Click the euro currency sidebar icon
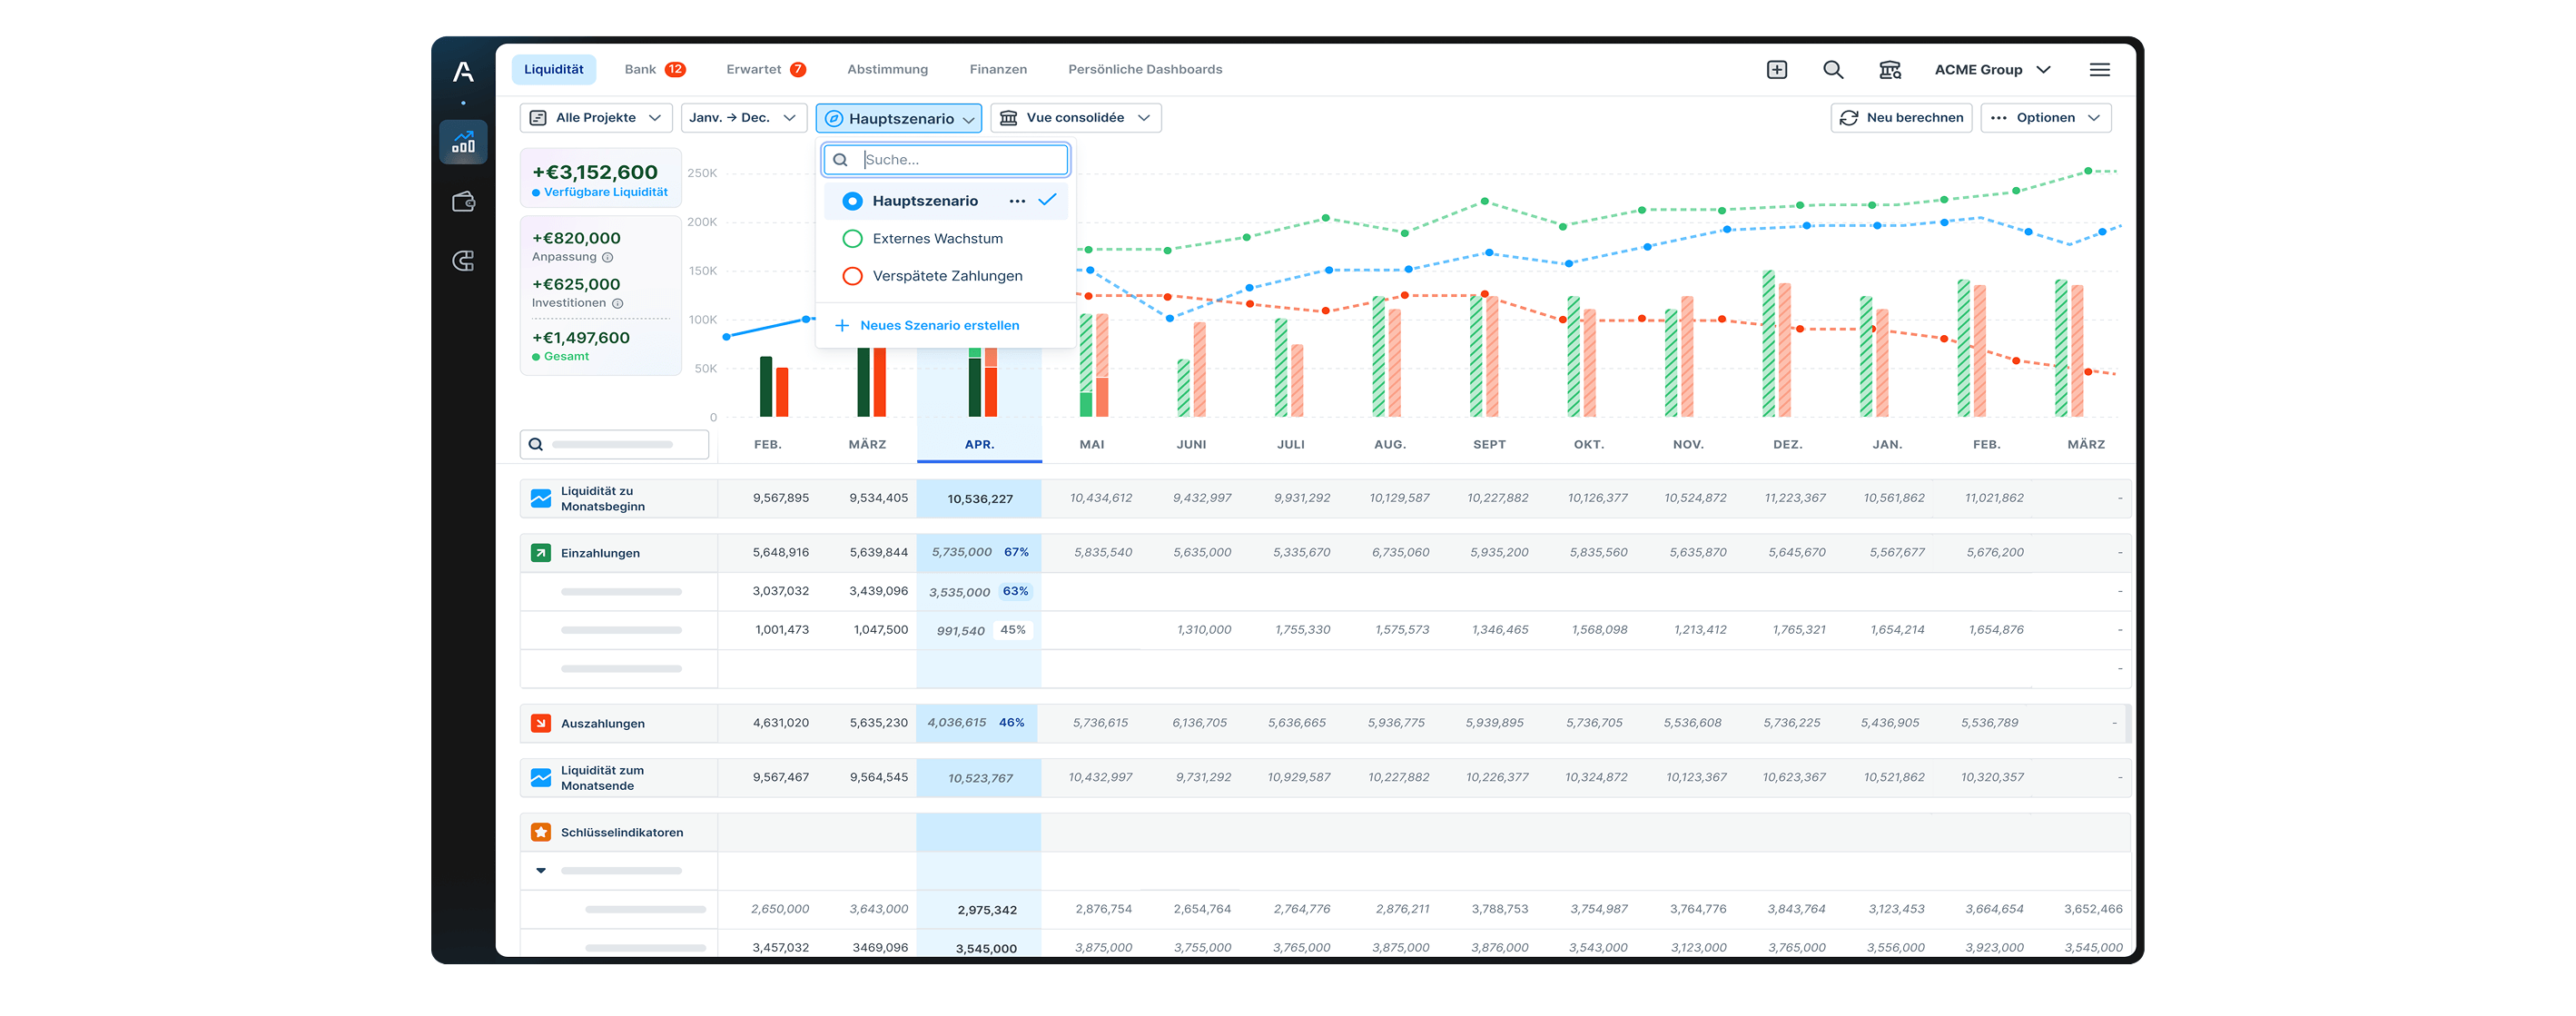 click(x=463, y=261)
